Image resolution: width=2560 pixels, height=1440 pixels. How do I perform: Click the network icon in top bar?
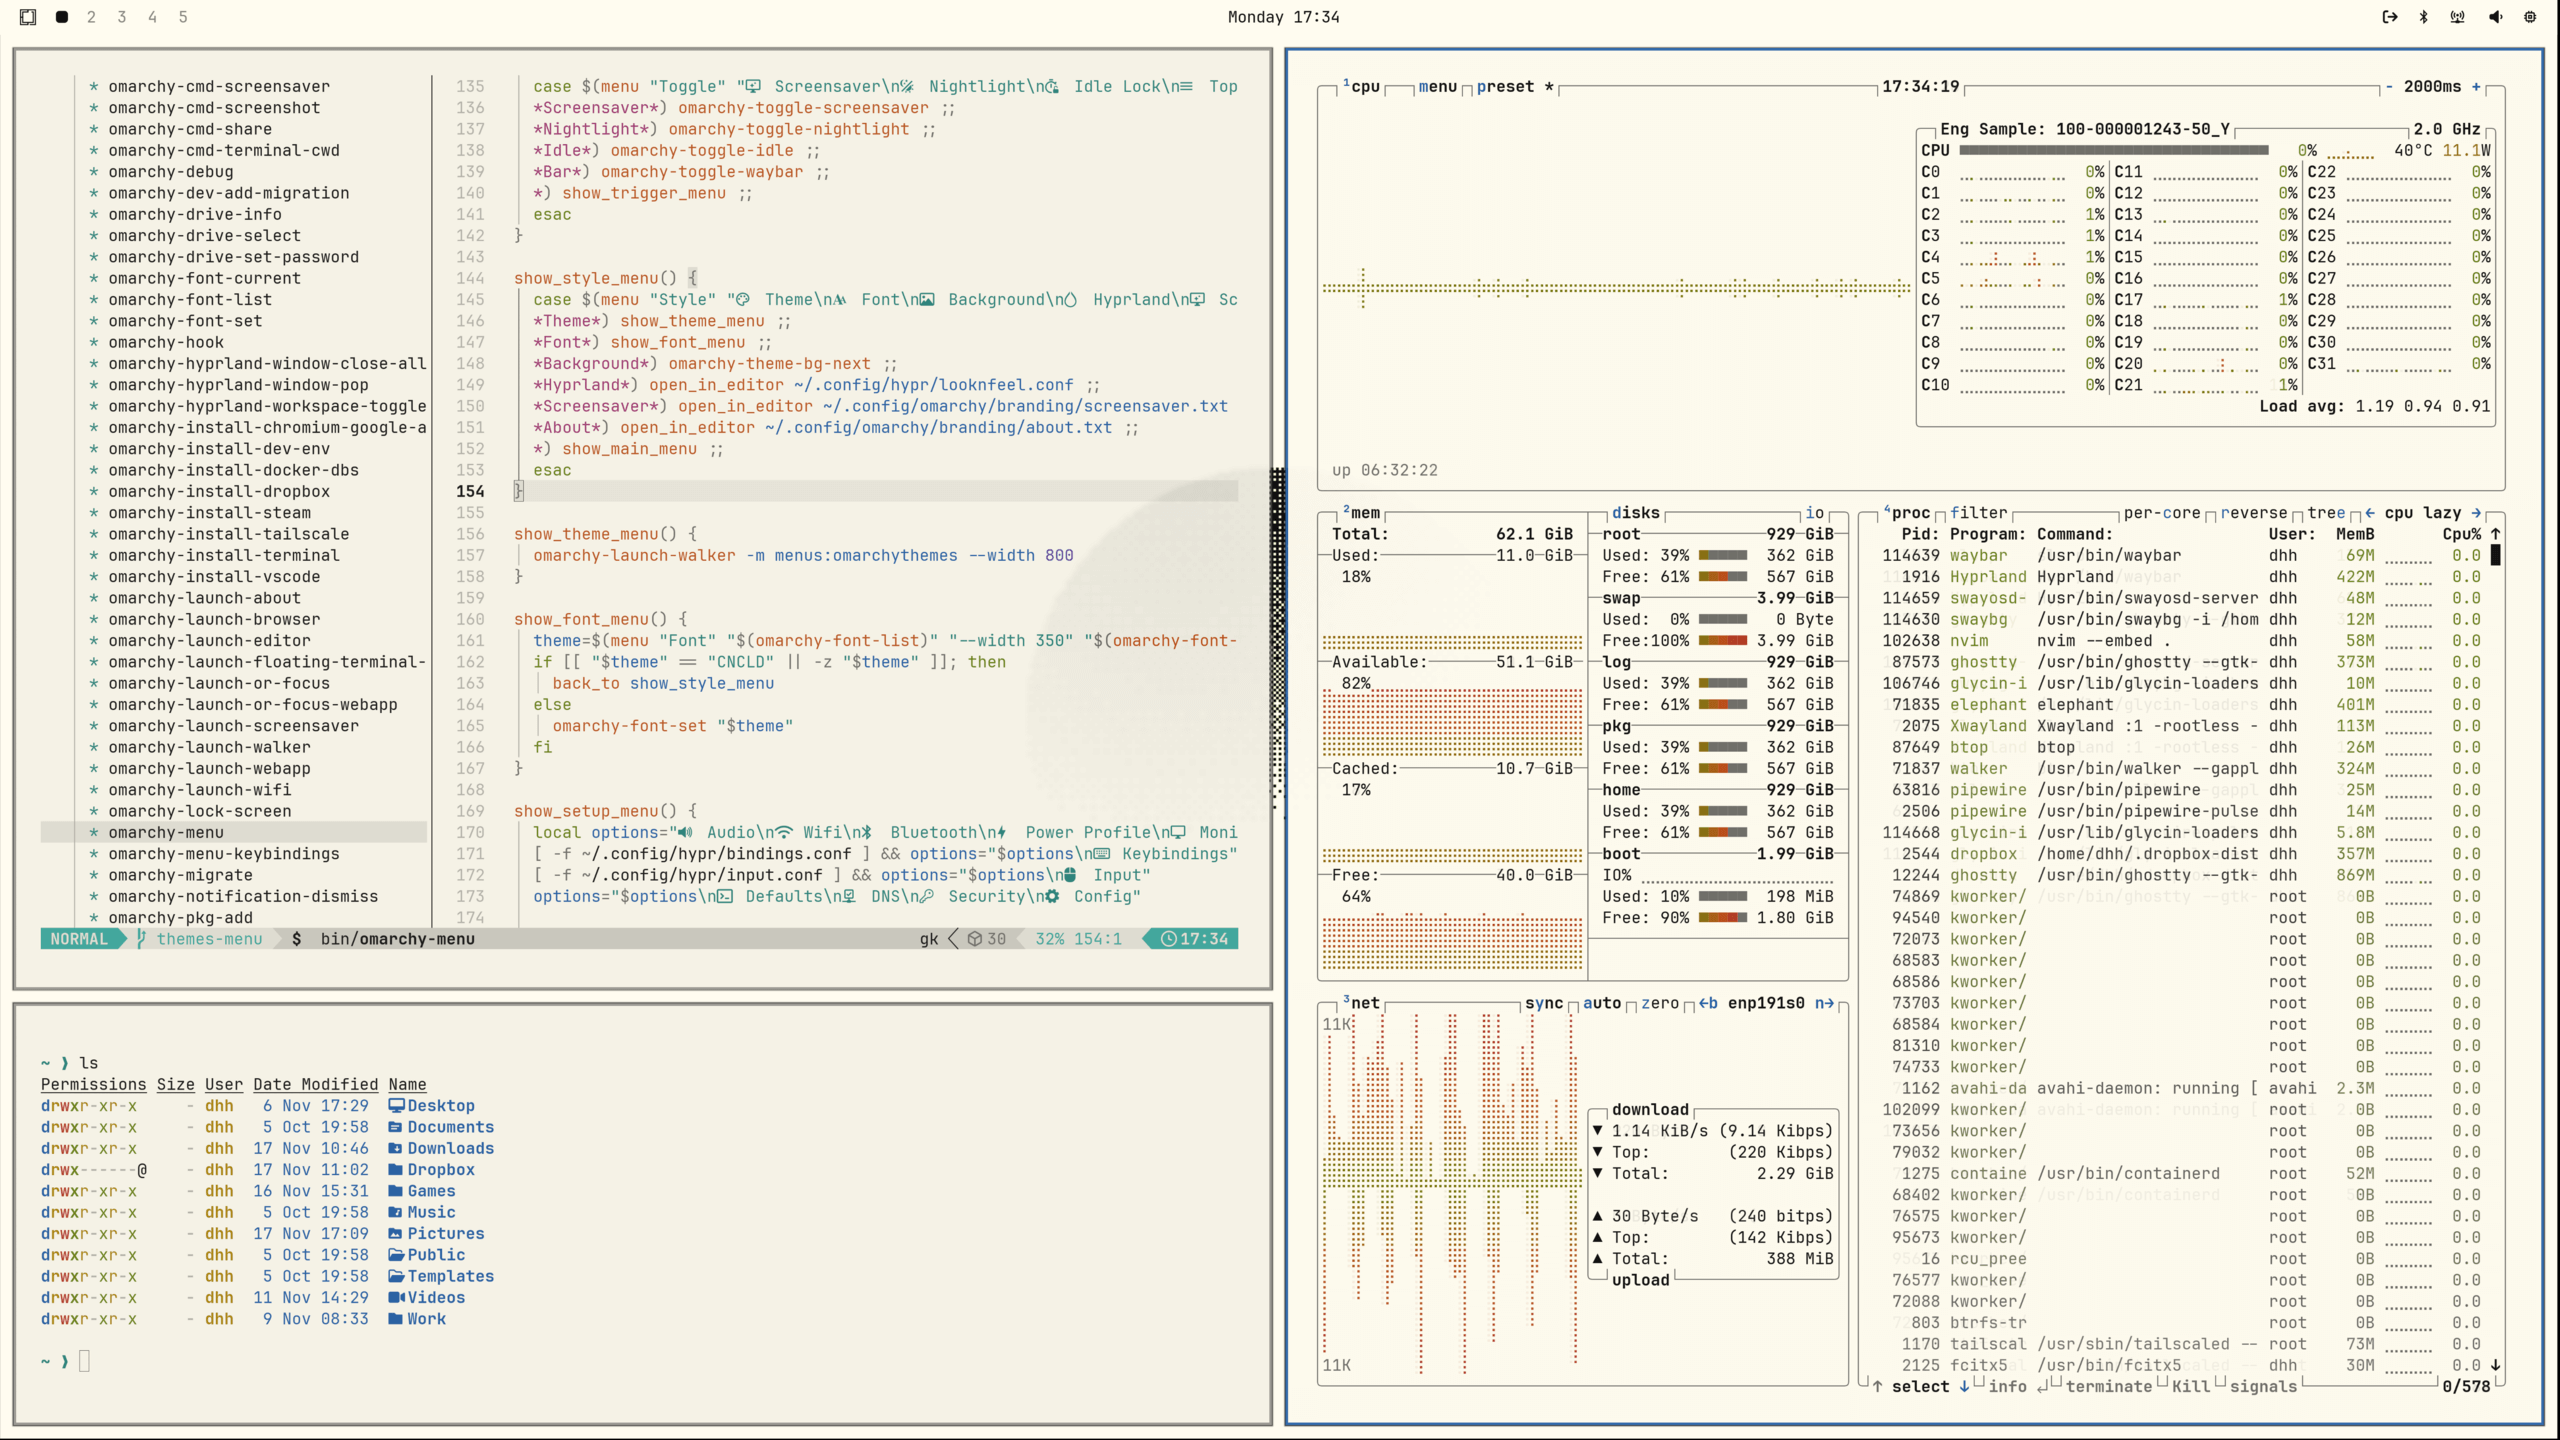pyautogui.click(x=2457, y=17)
